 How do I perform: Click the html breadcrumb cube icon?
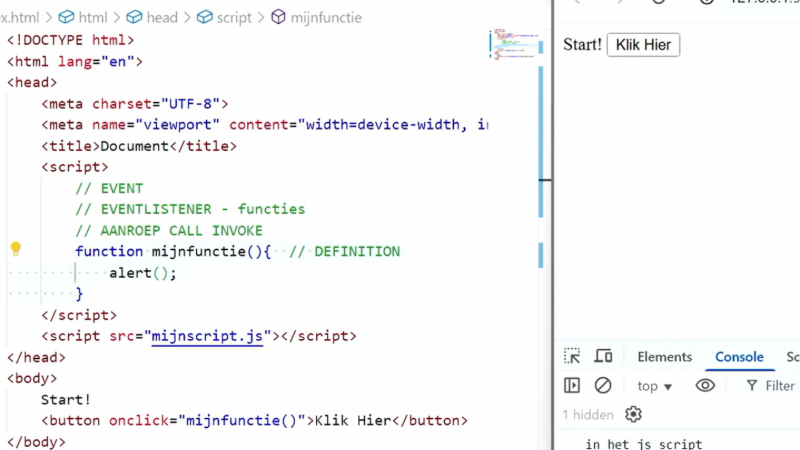tap(66, 17)
